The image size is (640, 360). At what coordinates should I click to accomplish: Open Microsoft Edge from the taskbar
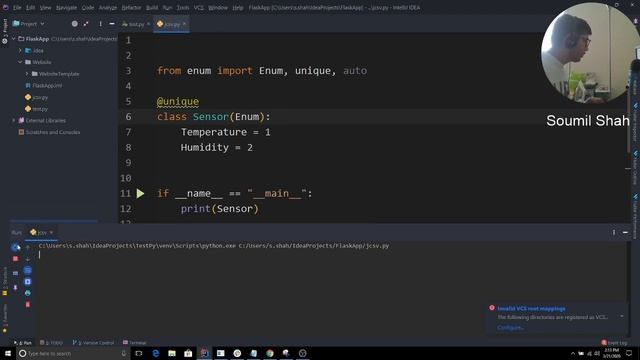point(156,353)
